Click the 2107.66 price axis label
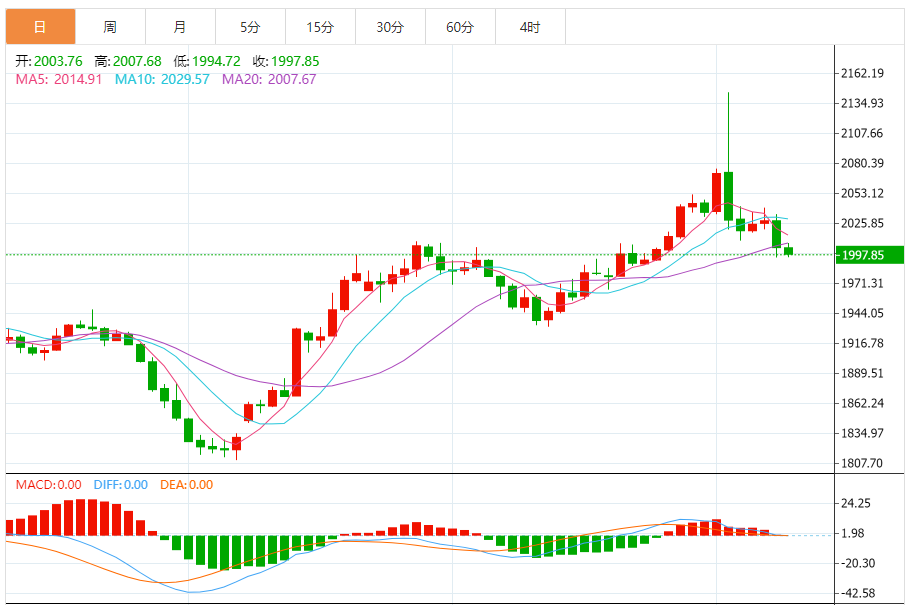This screenshot has width=911, height=605. click(862, 134)
